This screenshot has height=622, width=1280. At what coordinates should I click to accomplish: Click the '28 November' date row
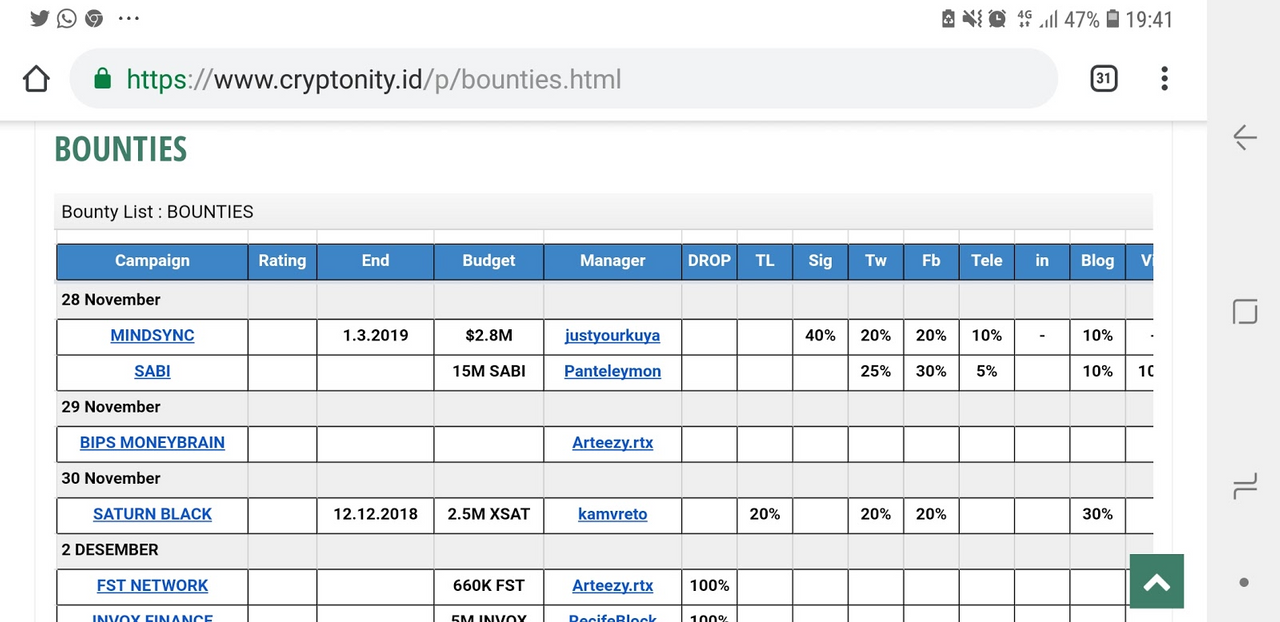point(605,300)
